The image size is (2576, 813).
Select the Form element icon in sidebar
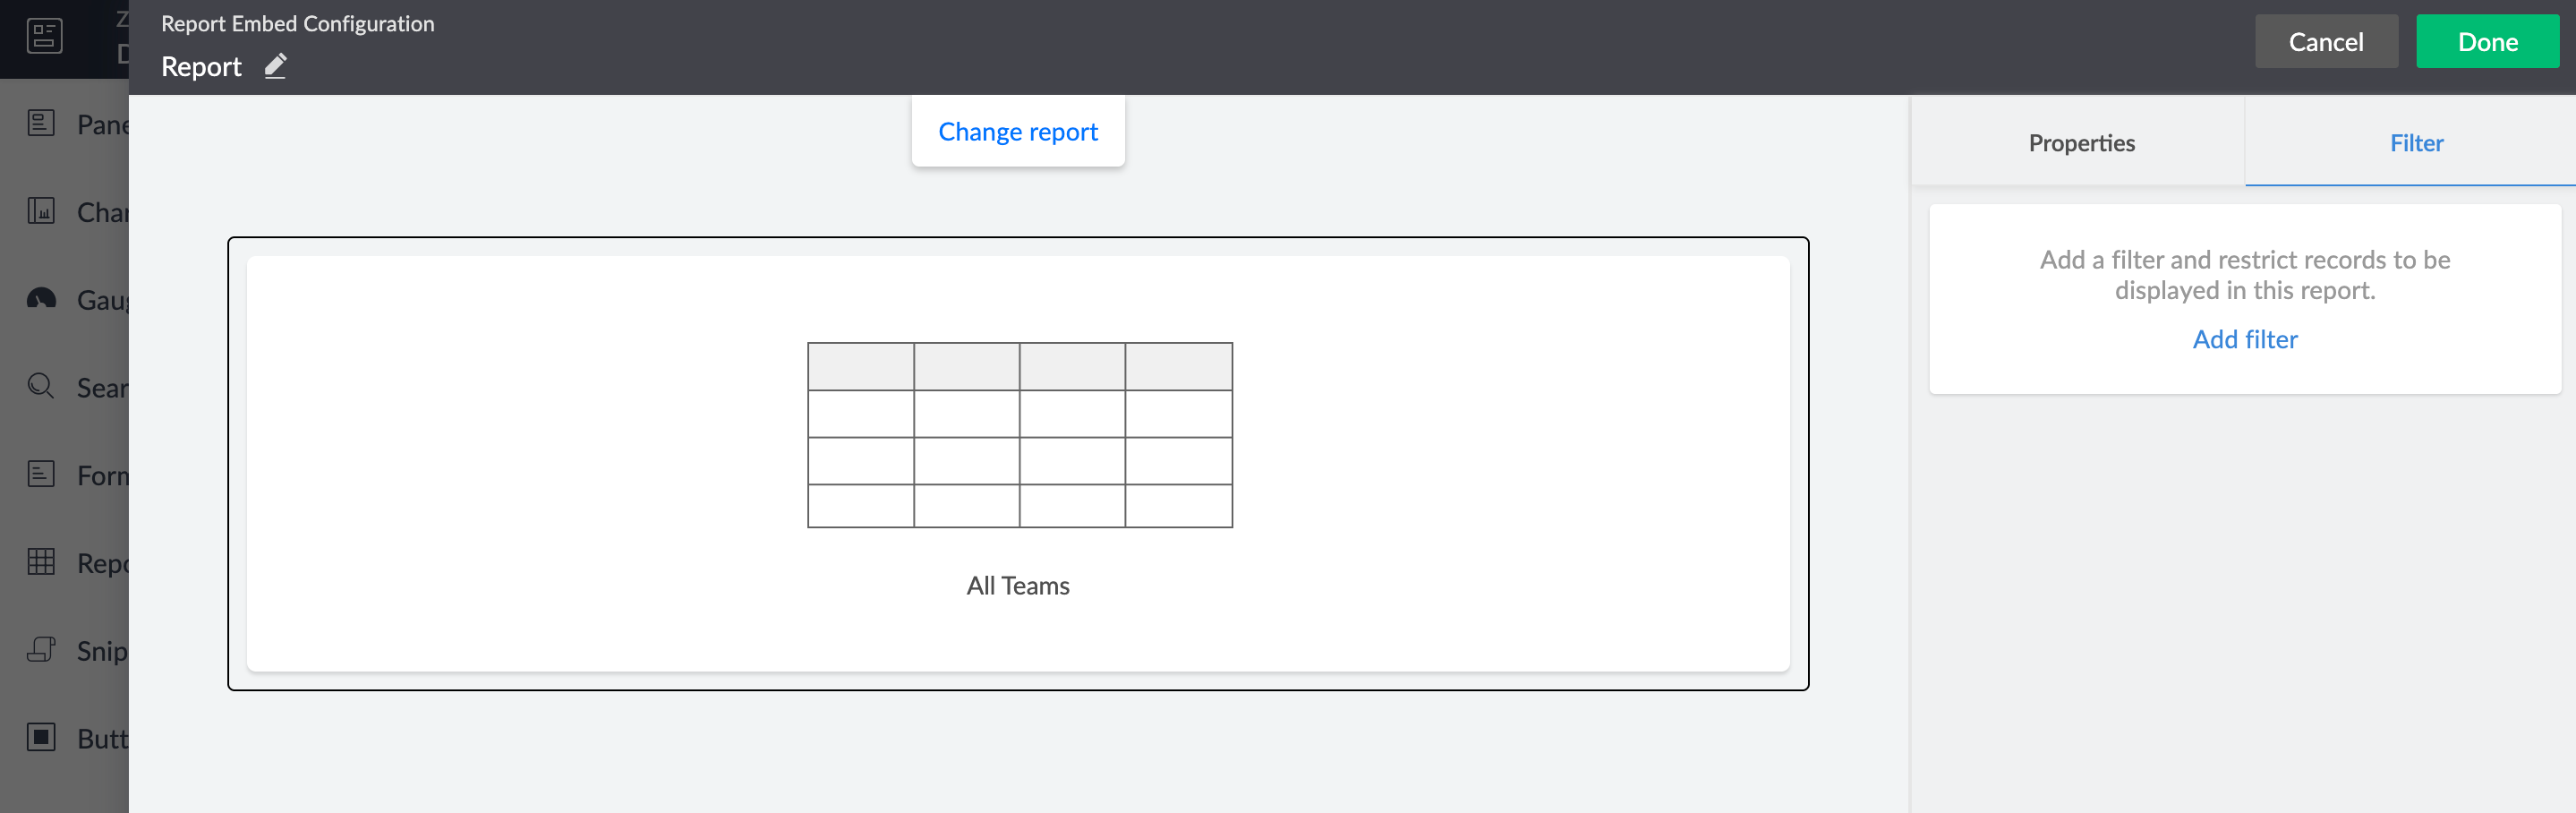pos(41,474)
